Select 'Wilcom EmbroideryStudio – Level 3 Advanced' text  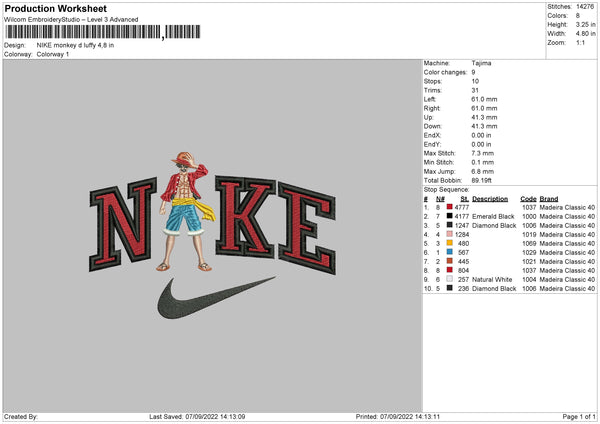coord(71,20)
